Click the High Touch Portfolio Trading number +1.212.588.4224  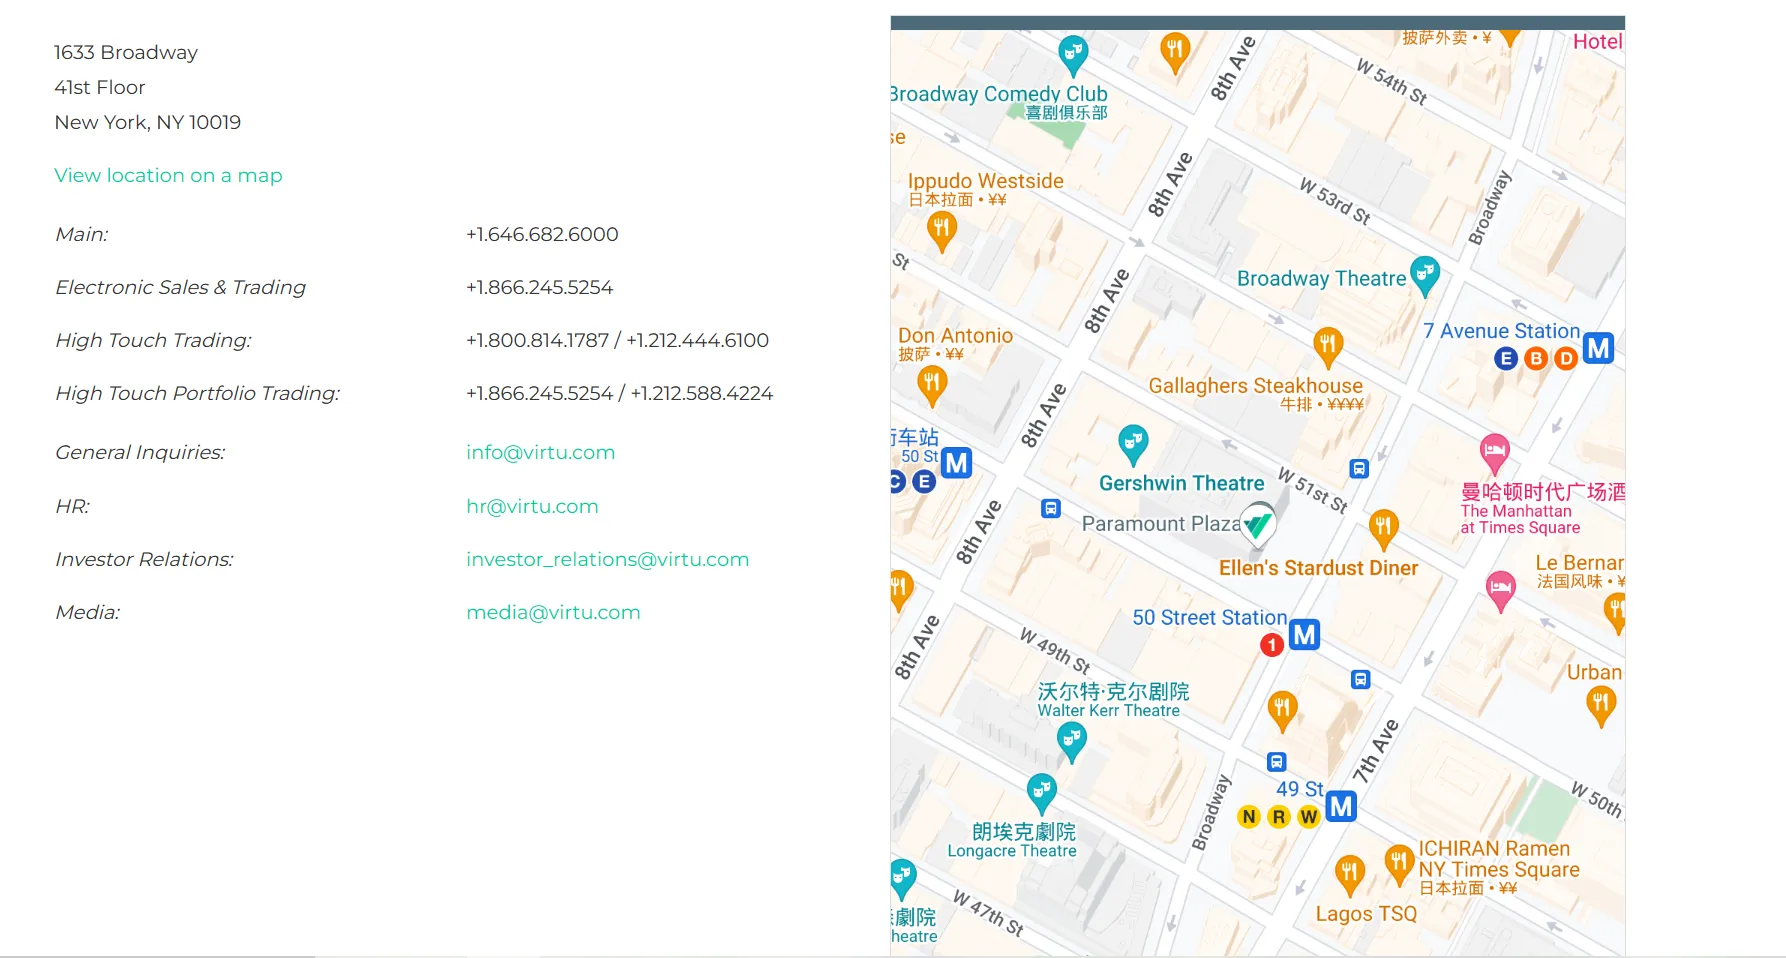tap(702, 393)
